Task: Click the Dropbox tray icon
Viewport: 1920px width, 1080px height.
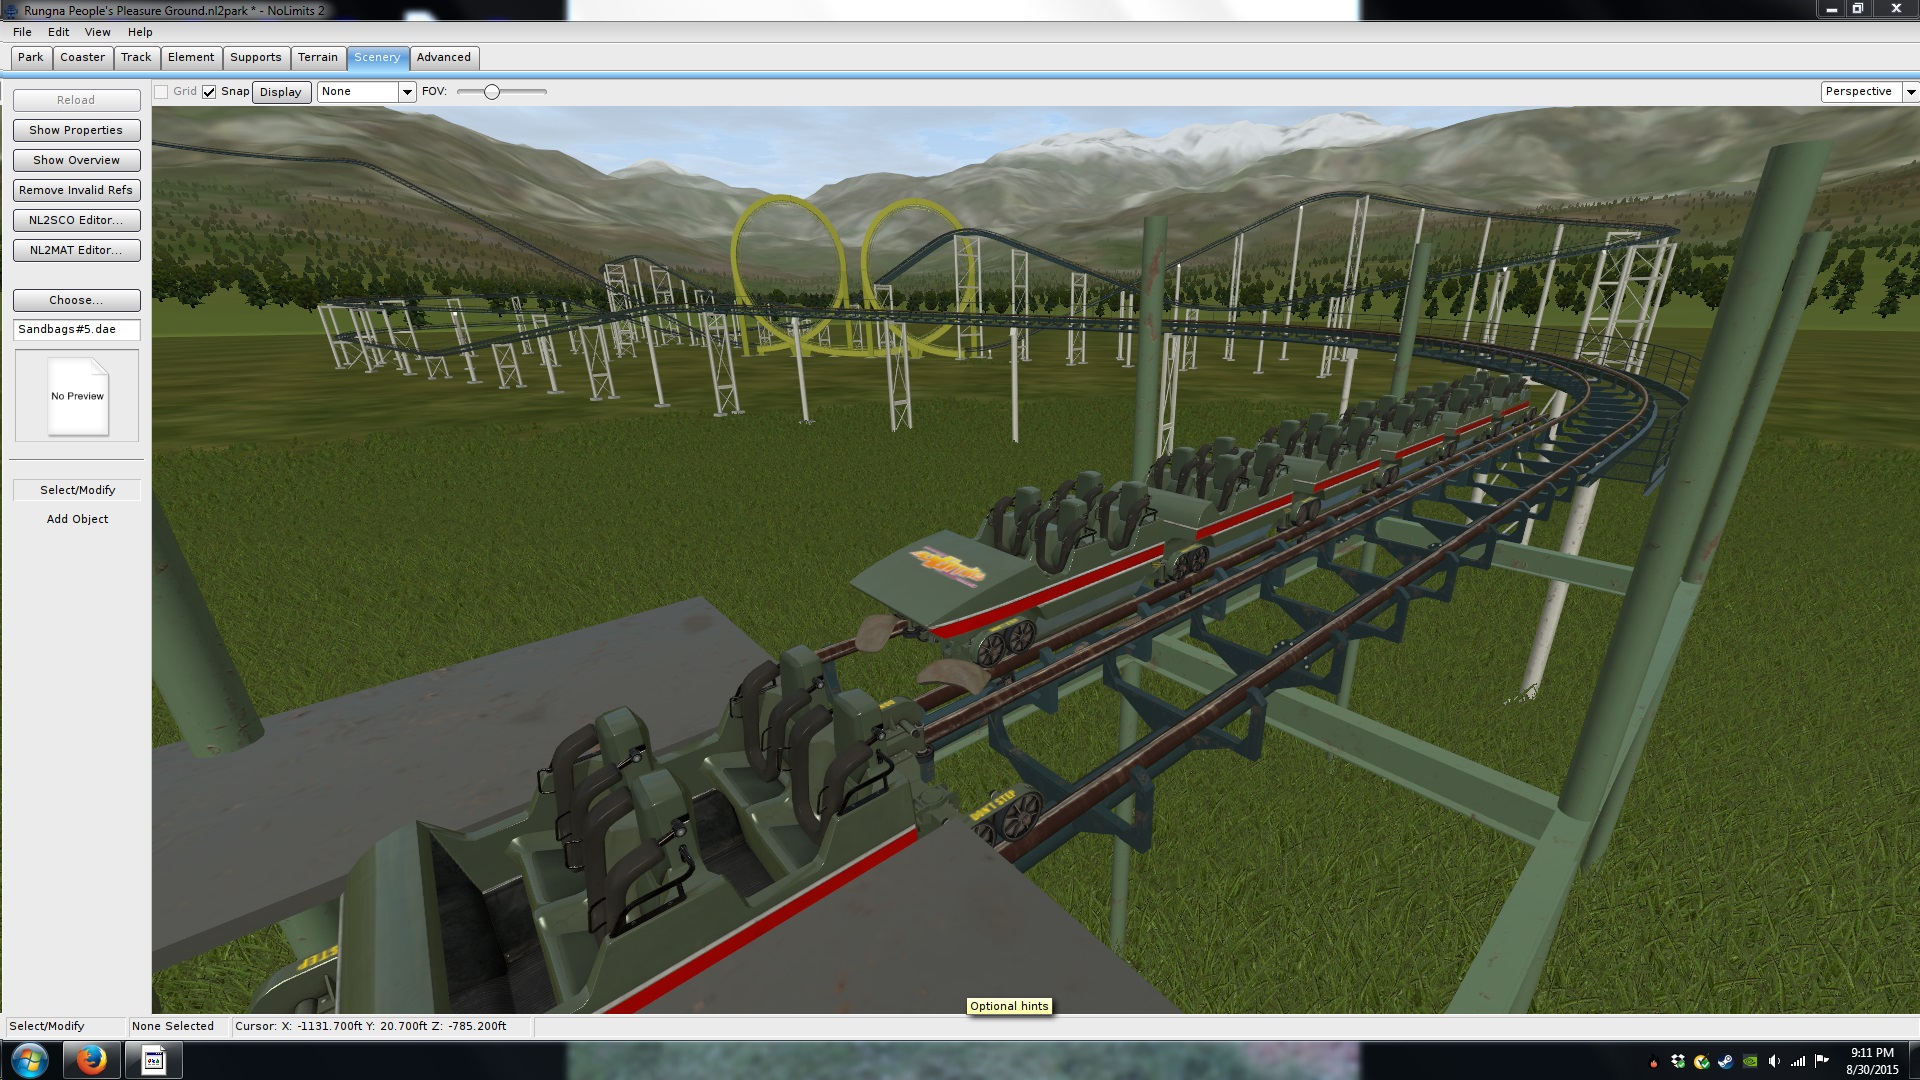Action: (x=1678, y=1061)
